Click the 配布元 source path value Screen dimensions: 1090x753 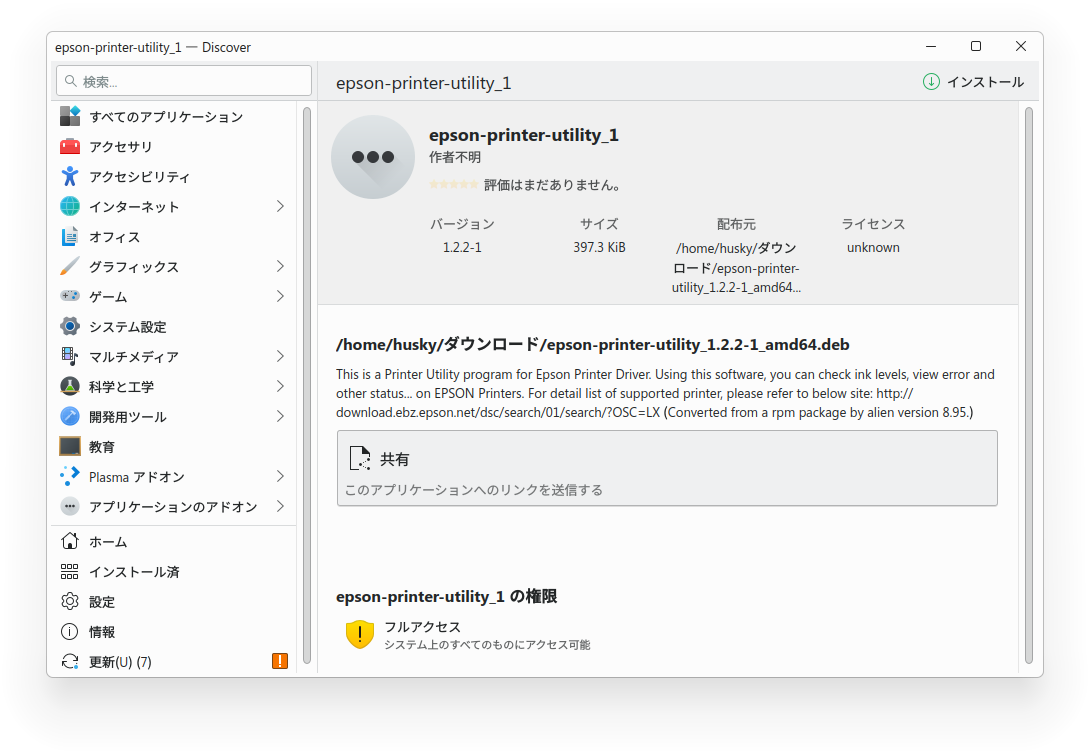735,268
